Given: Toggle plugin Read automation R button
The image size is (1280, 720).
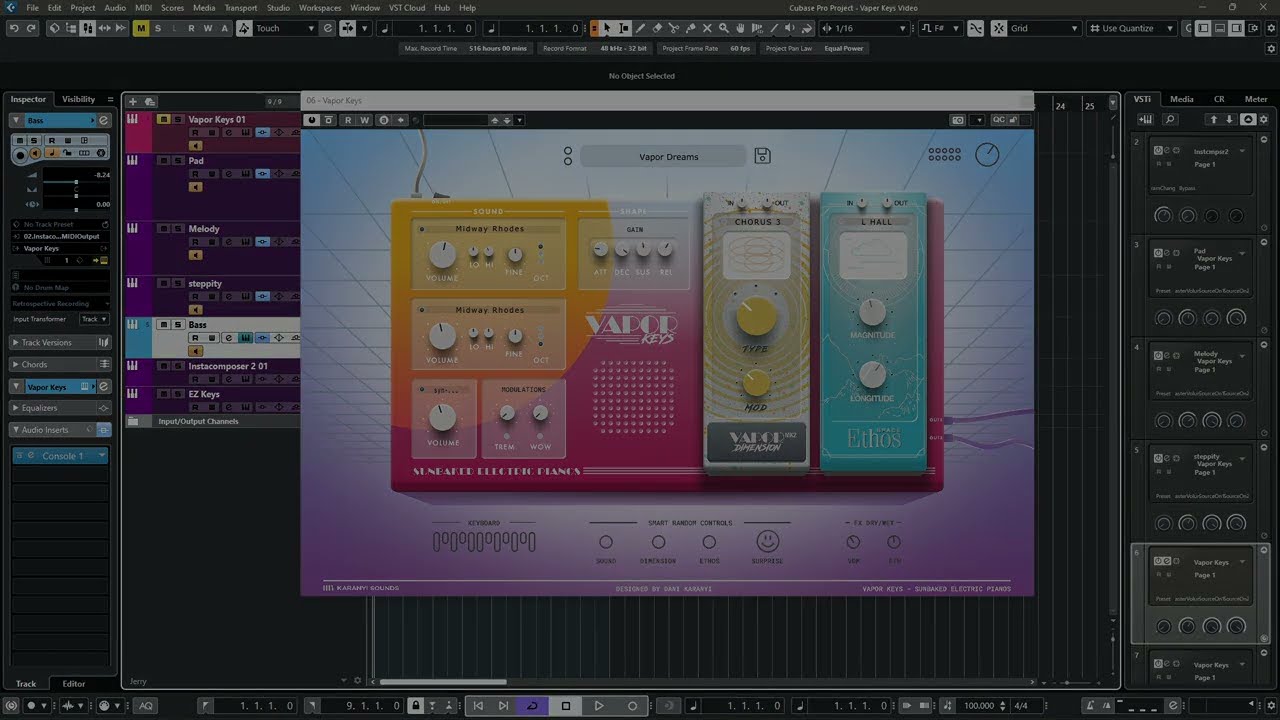Looking at the screenshot, I should click(x=347, y=120).
